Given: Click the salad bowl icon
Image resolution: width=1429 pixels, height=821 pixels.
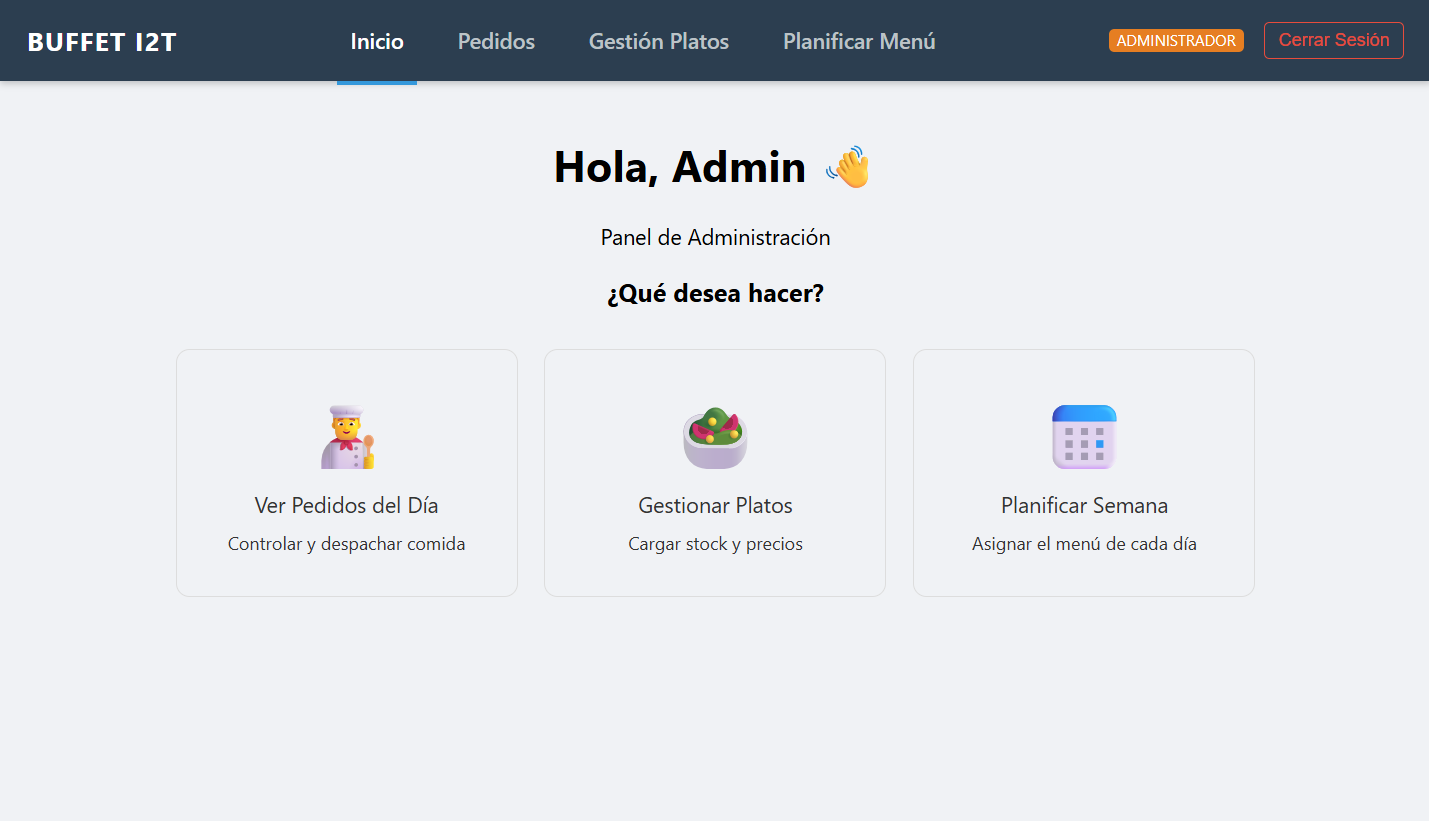Looking at the screenshot, I should [715, 438].
